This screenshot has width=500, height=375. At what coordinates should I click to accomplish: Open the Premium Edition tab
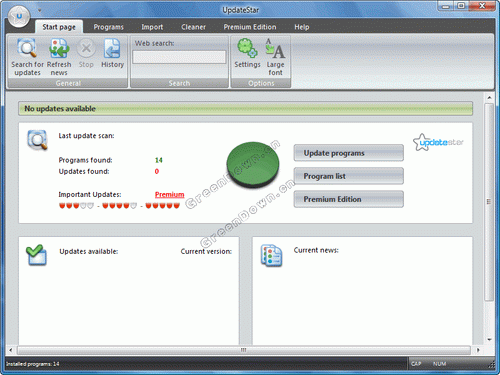coord(250,27)
